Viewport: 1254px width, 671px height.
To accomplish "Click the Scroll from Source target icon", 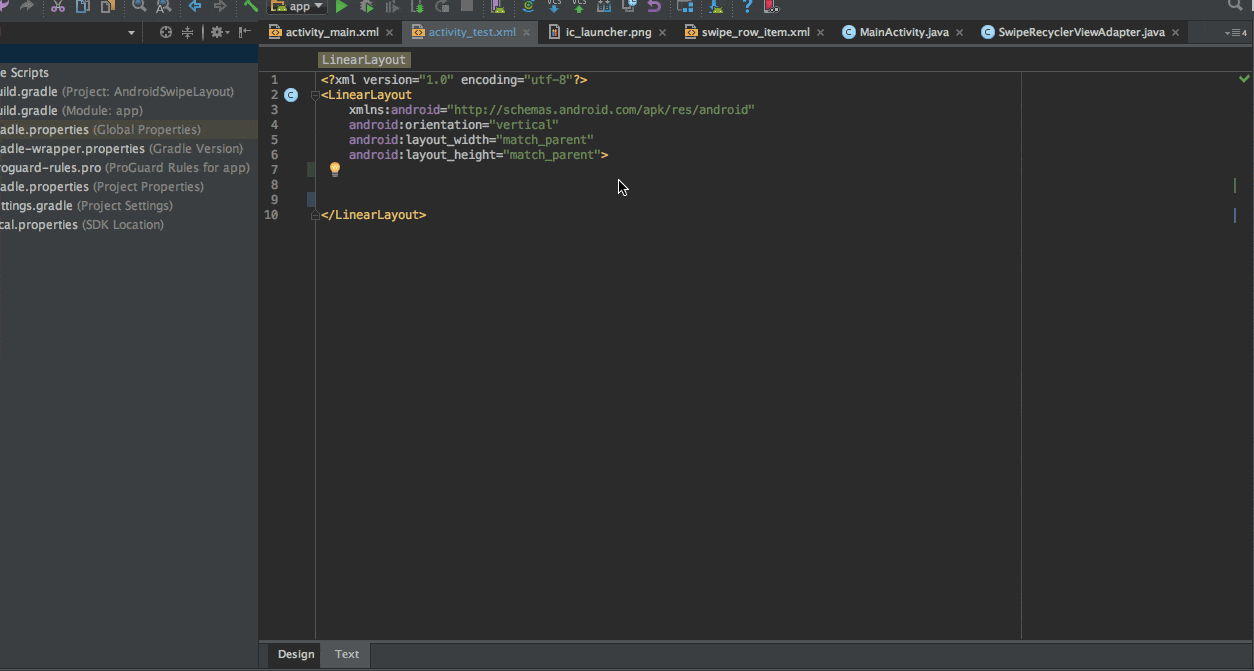I will (x=166, y=33).
